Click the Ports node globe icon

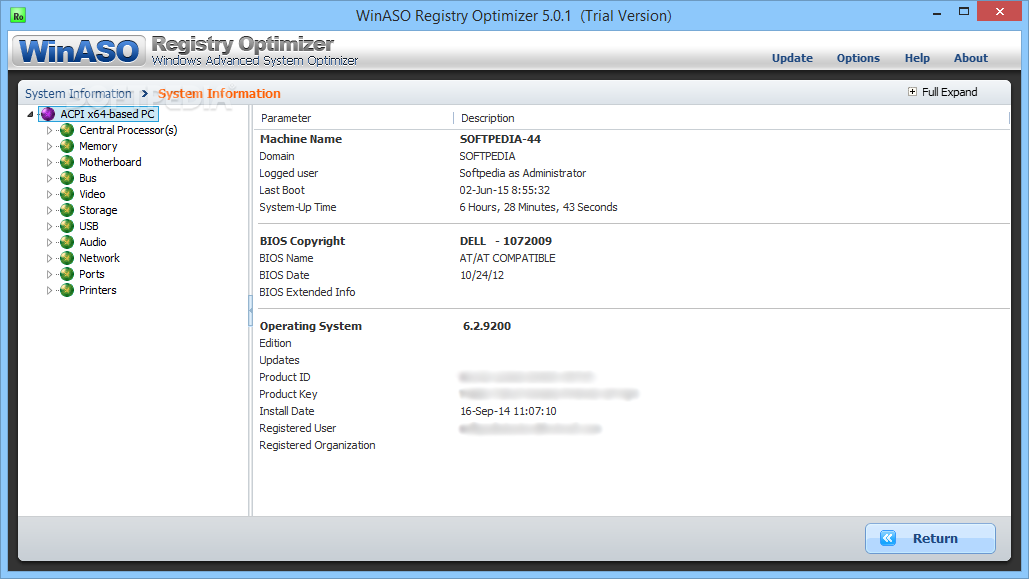tap(67, 274)
